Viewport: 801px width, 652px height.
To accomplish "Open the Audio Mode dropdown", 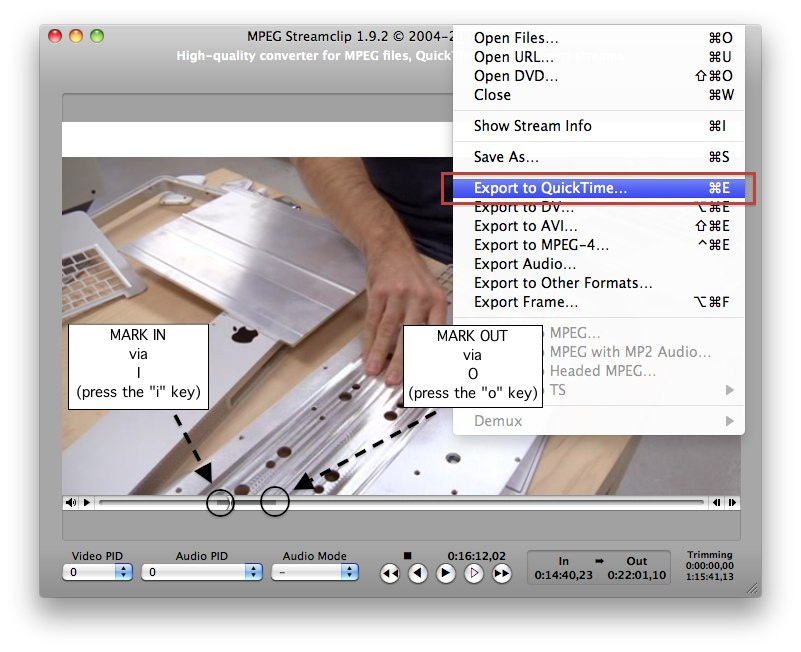I will 315,572.
